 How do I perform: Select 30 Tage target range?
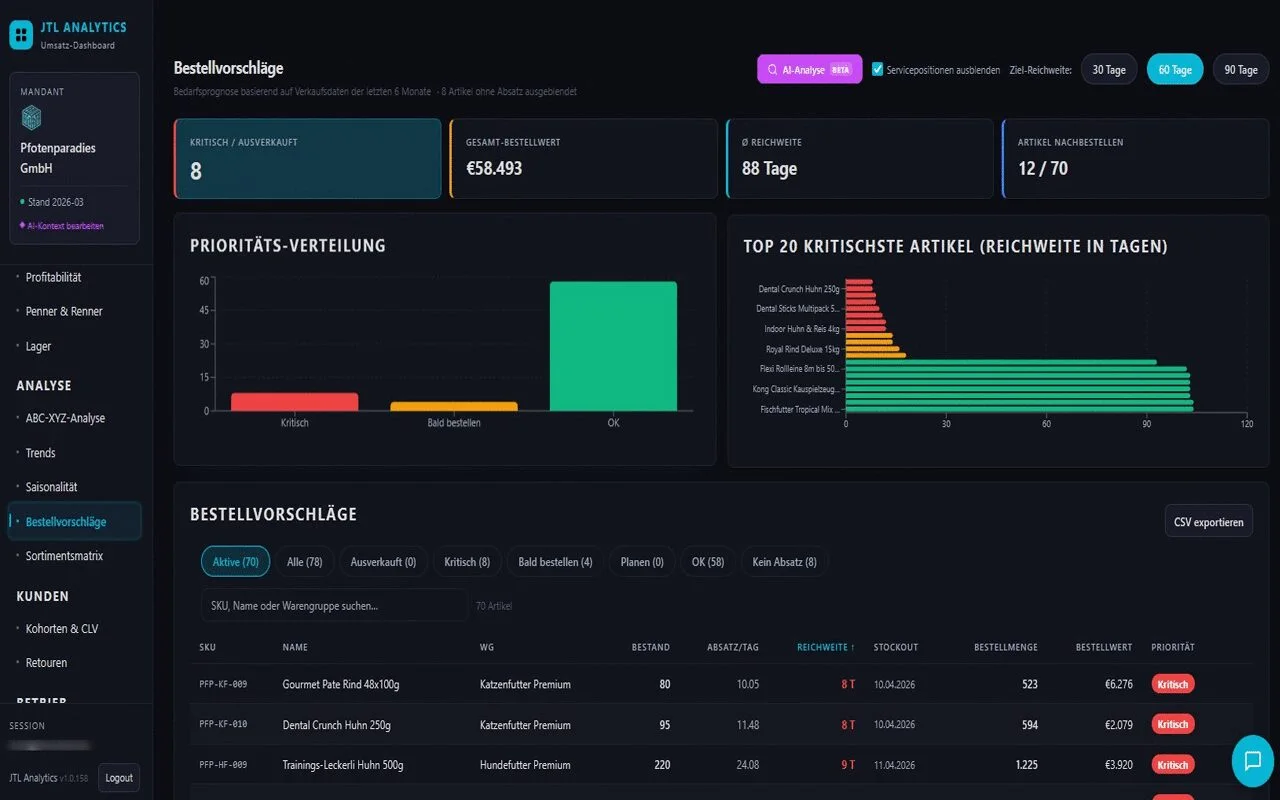click(1108, 70)
